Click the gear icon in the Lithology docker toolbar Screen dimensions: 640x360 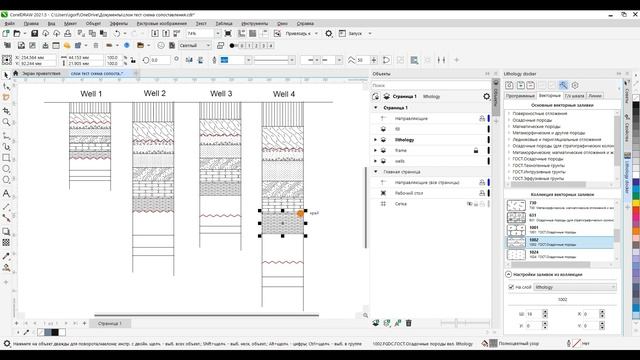click(x=575, y=85)
